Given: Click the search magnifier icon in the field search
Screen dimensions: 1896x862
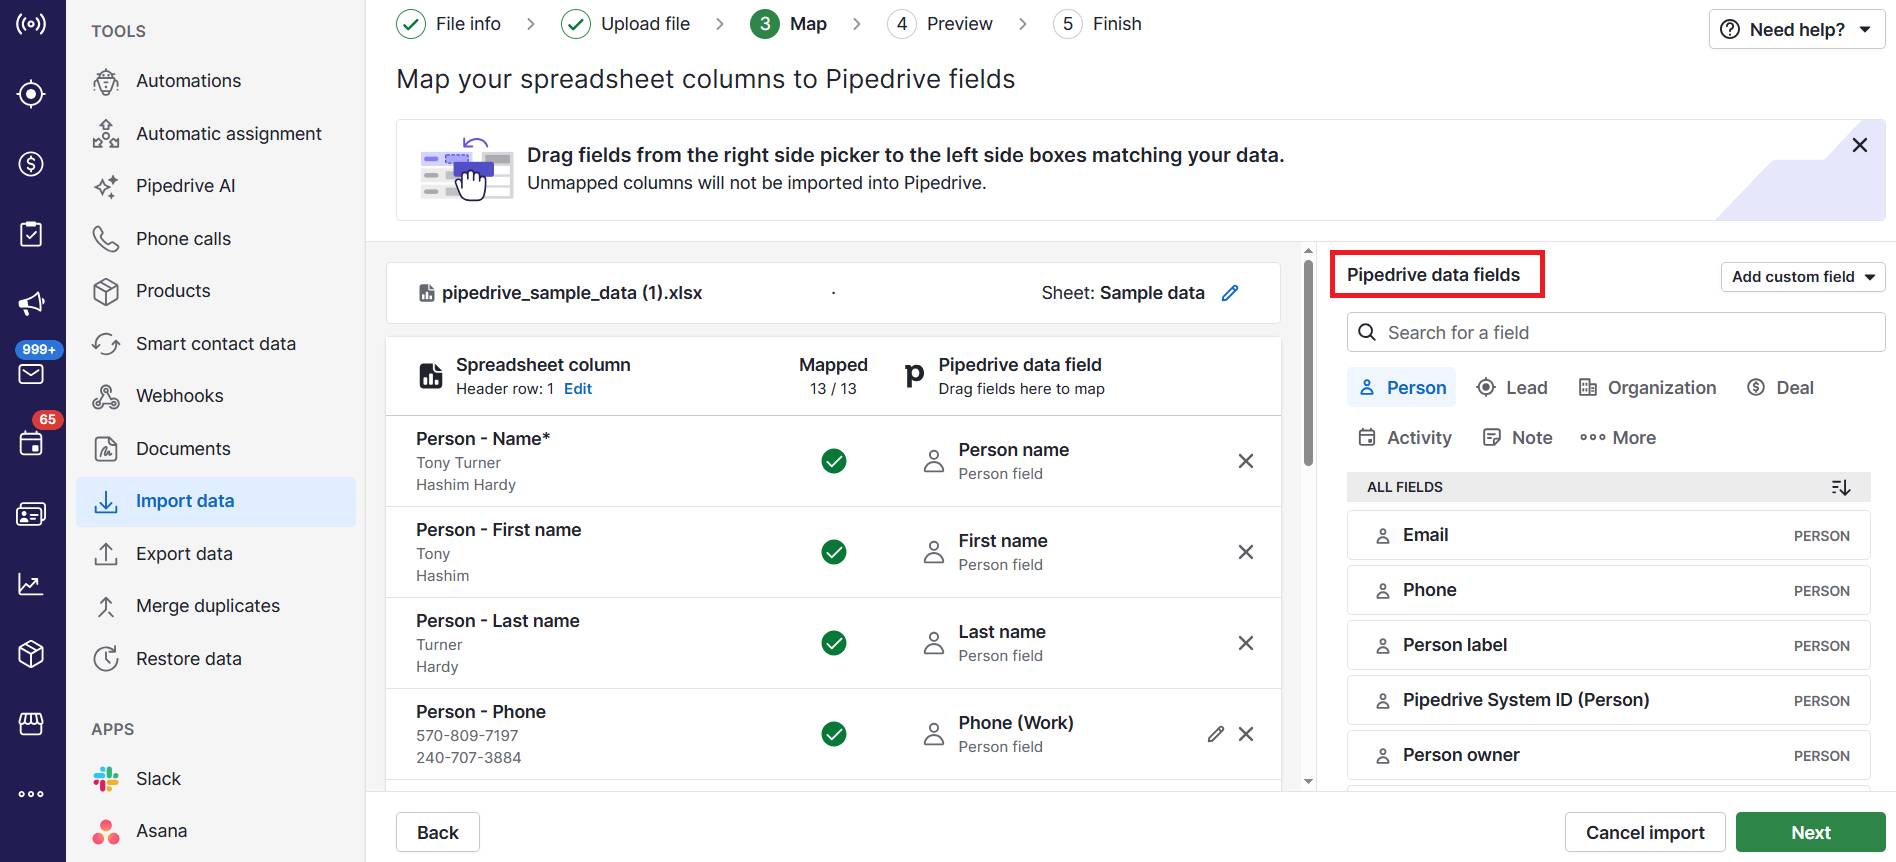Looking at the screenshot, I should point(1367,332).
